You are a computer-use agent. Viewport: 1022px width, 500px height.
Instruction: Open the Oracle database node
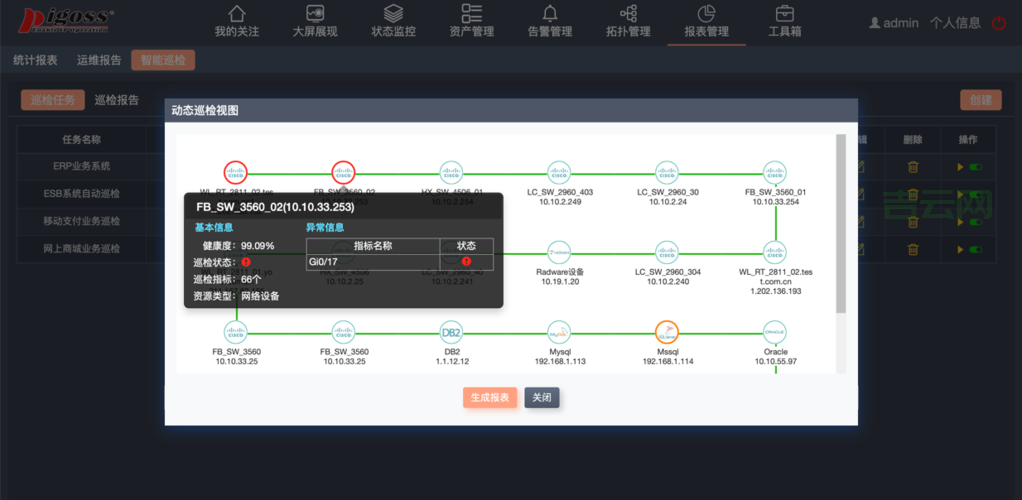pos(775,332)
